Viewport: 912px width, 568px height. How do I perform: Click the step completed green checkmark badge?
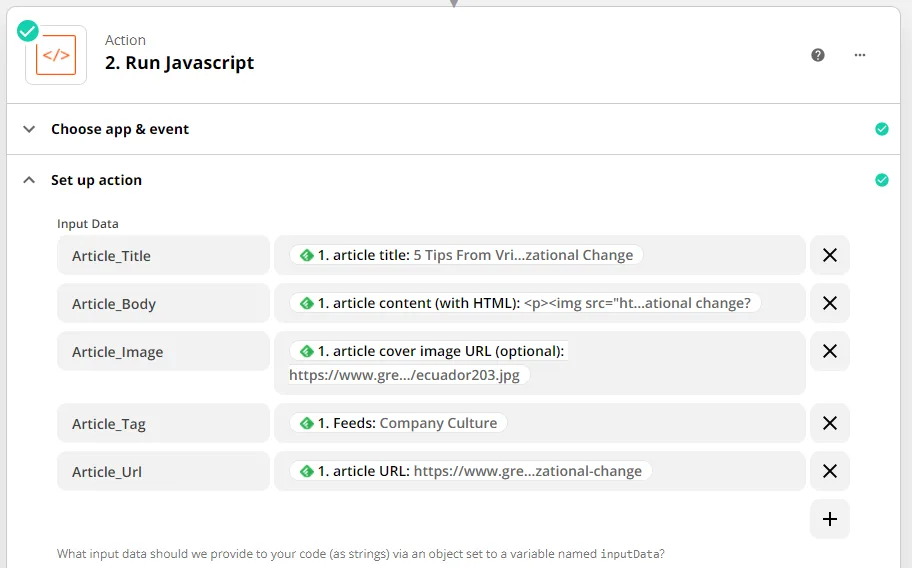(27, 31)
